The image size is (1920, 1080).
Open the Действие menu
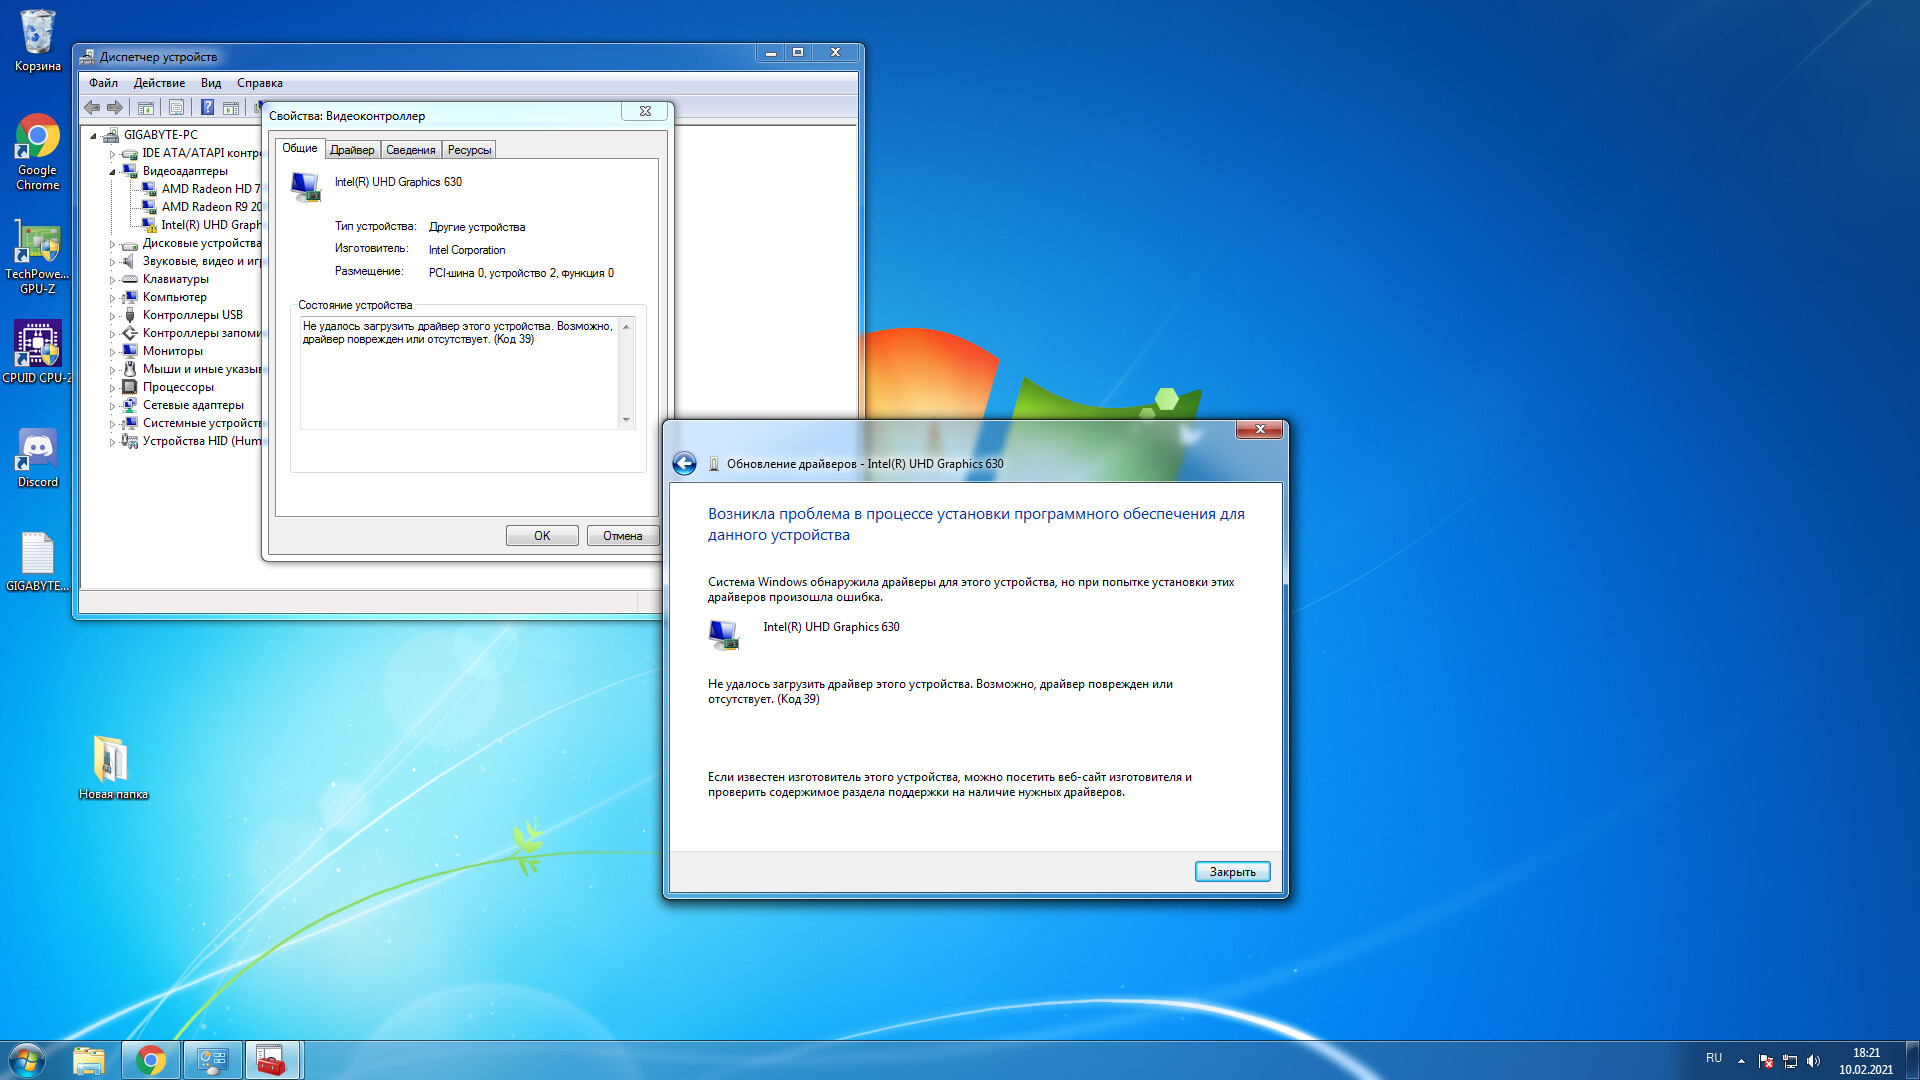159,83
